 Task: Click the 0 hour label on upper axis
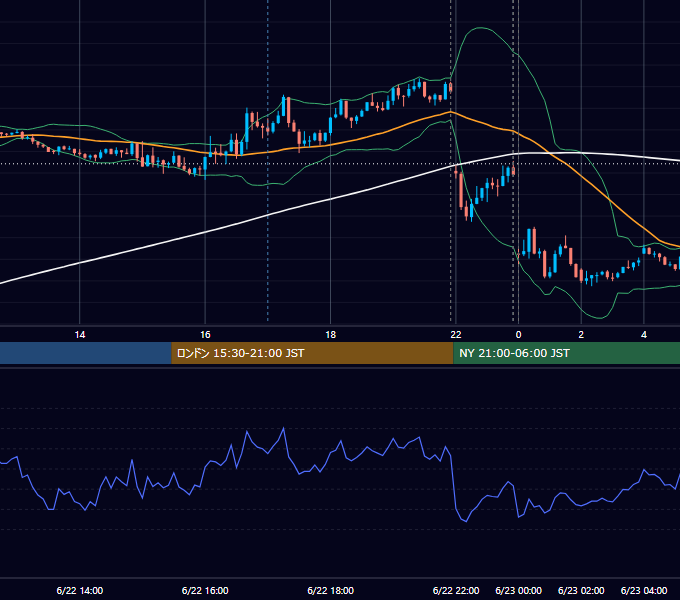518,335
